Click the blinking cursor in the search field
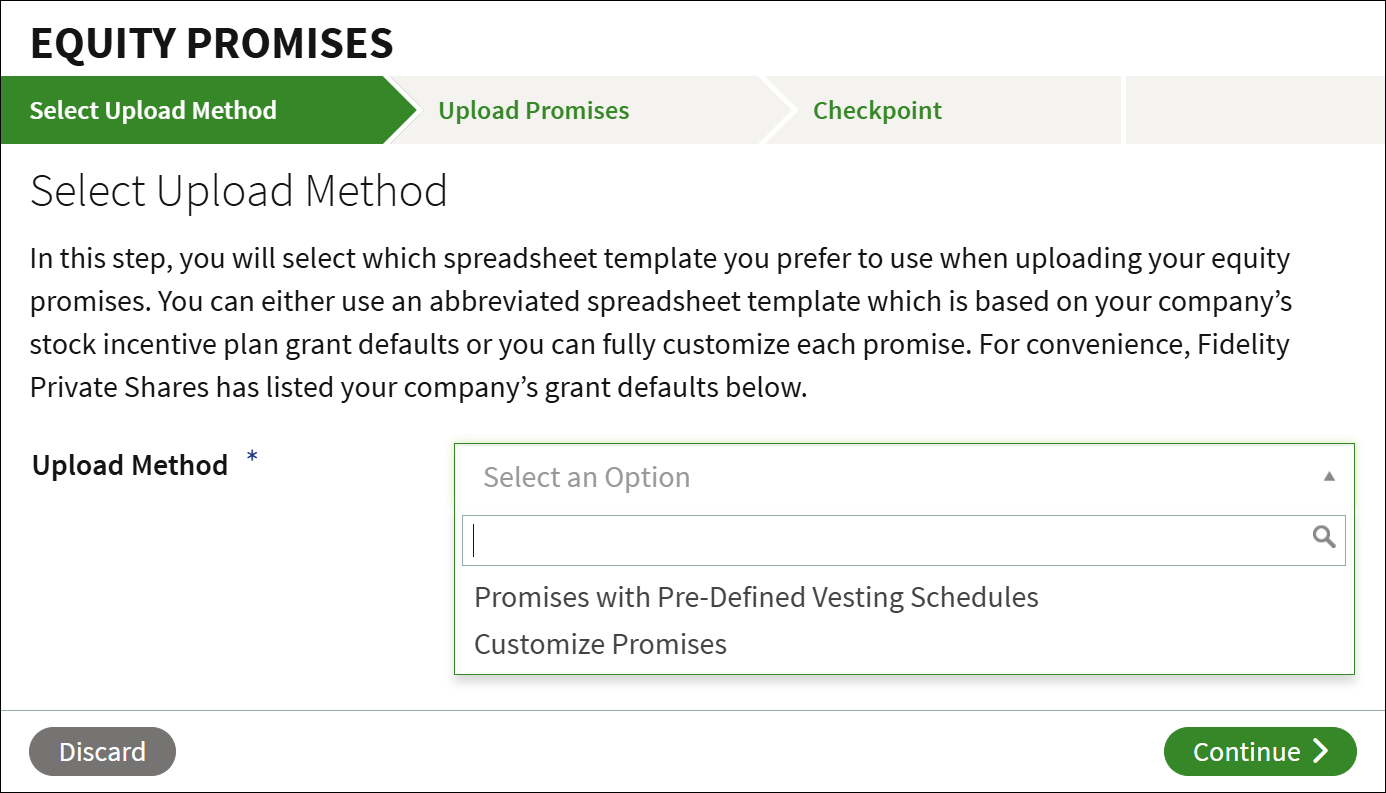Viewport: 1386px width, 793px height. tap(474, 540)
